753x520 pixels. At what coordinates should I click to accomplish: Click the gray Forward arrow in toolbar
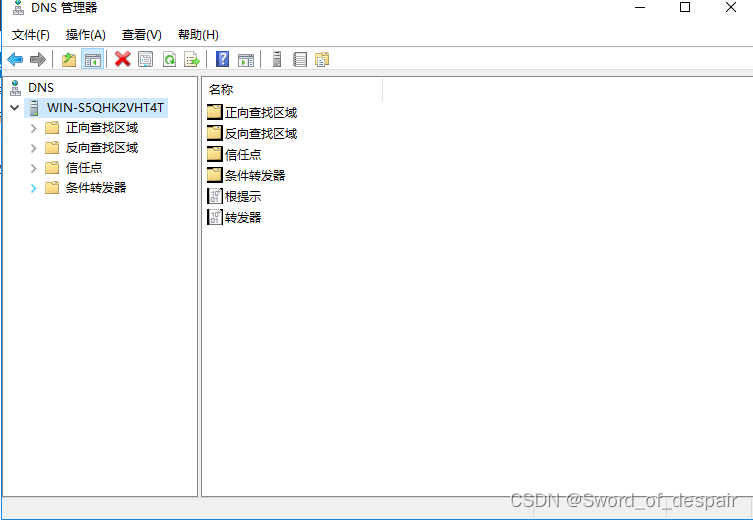tap(37, 60)
